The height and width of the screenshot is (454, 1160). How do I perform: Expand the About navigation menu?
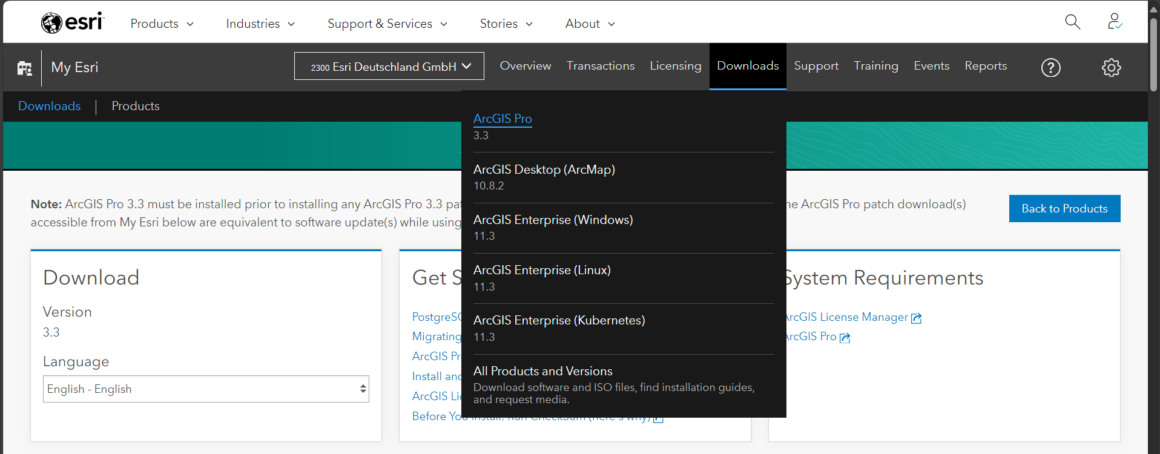coord(590,24)
